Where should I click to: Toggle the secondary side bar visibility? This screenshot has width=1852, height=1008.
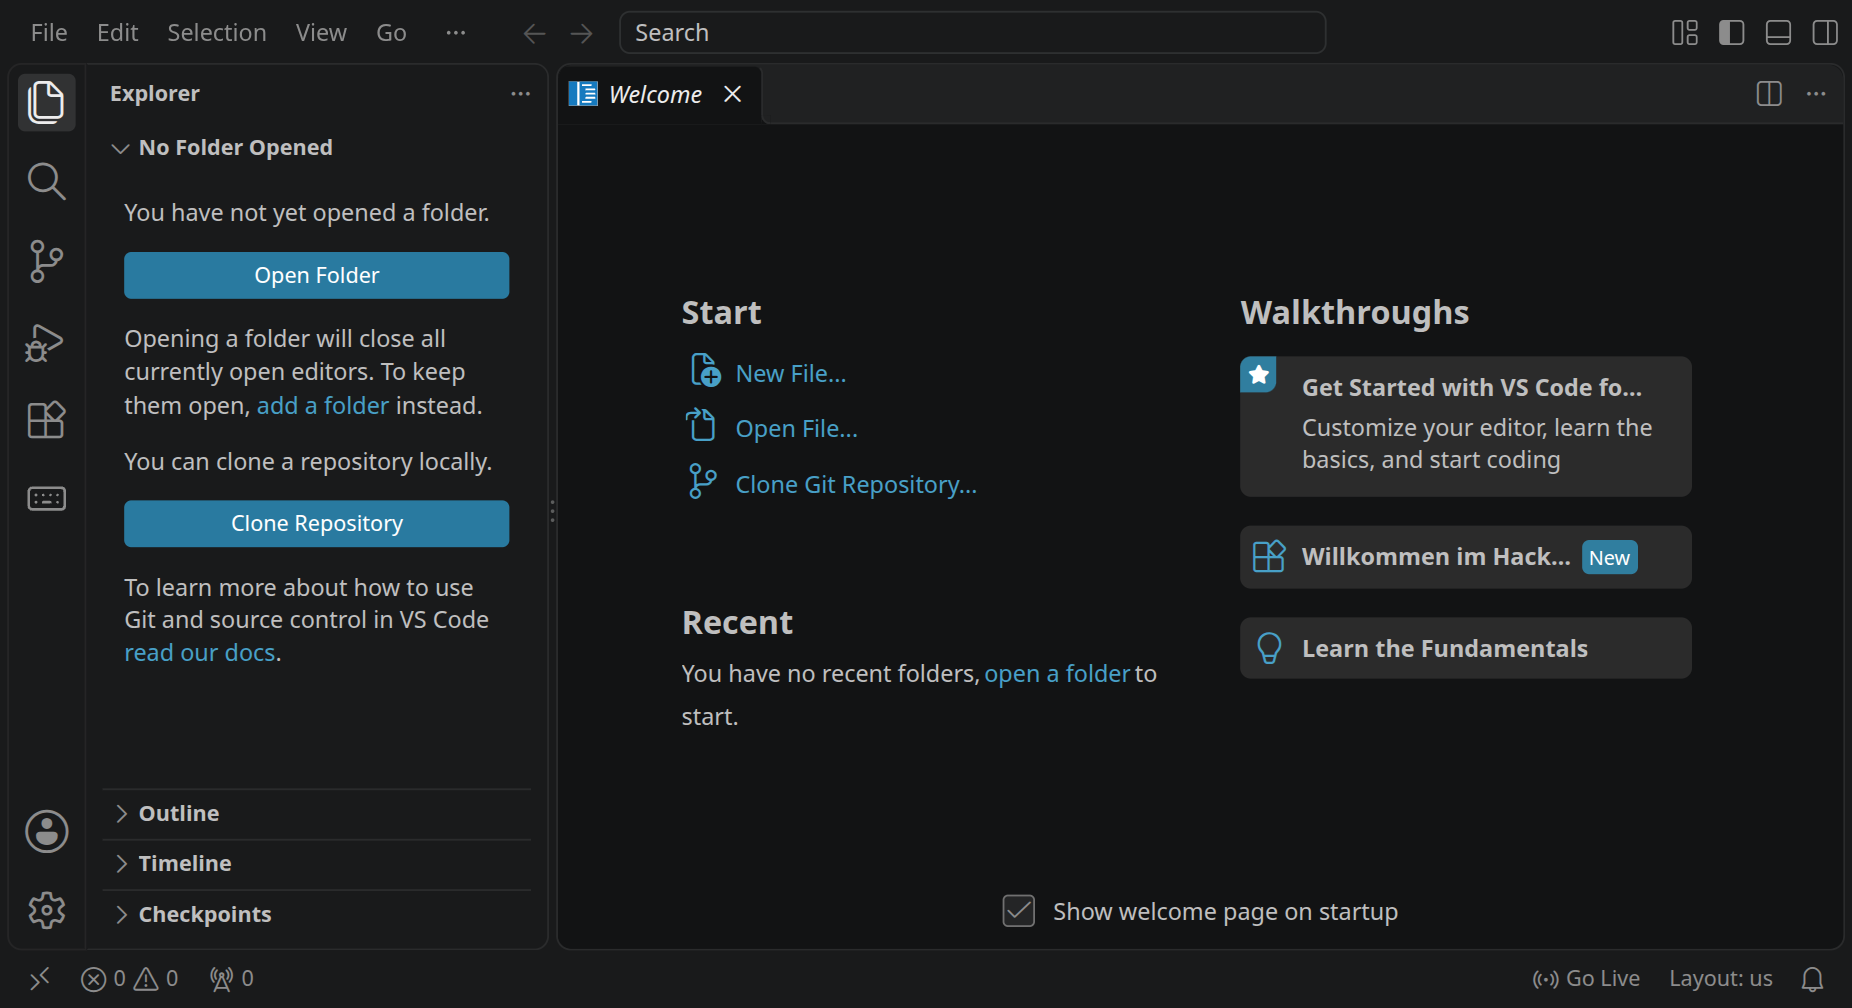pos(1825,33)
